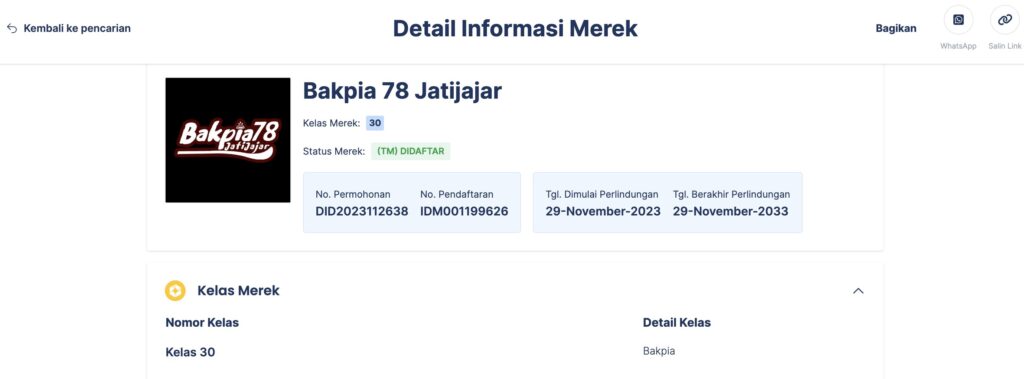
Task: Open the Bakpia78 Jatijajar logo image
Action: (228, 140)
